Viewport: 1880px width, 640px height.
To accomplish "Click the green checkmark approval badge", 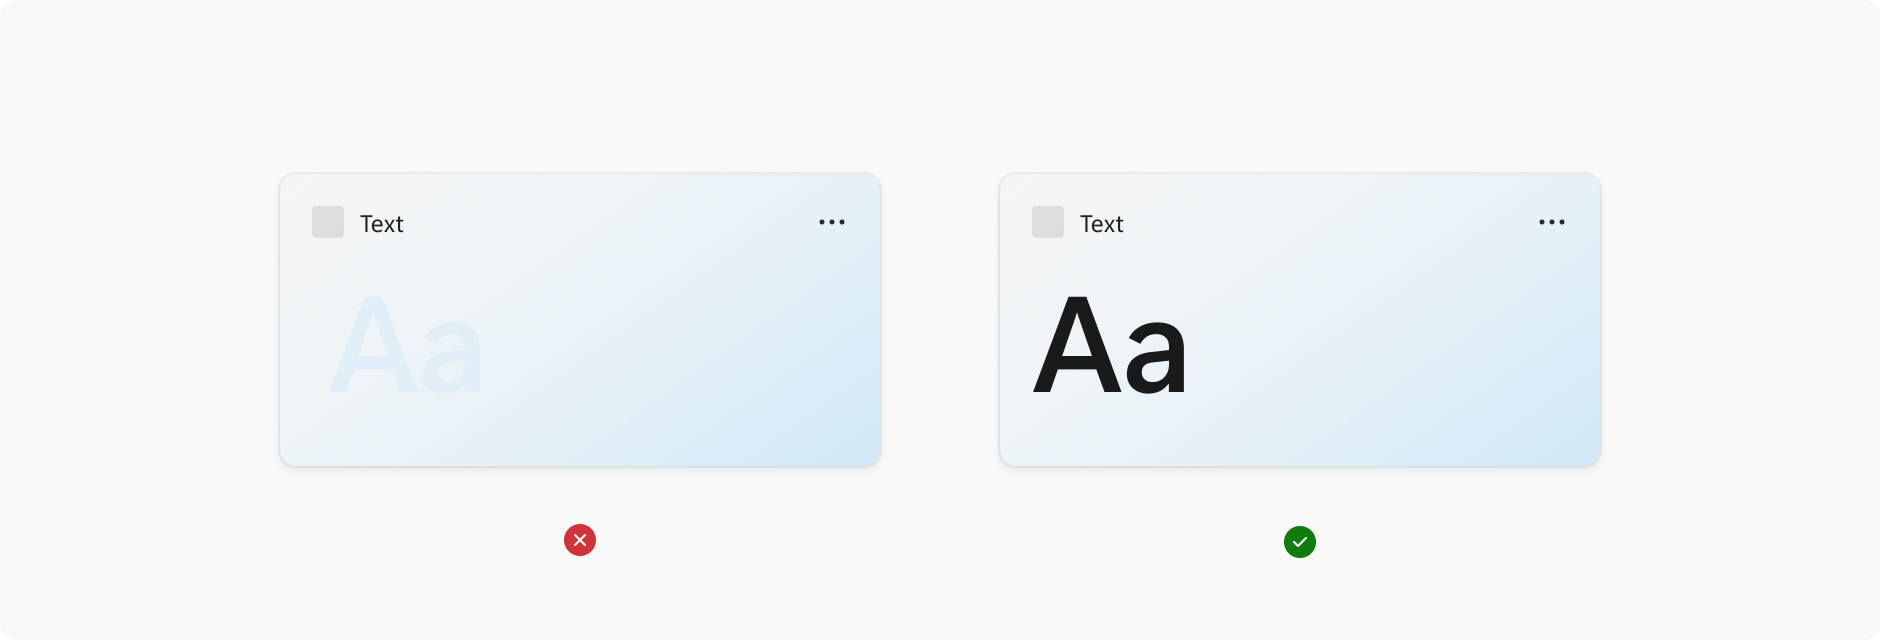I will pyautogui.click(x=1300, y=541).
